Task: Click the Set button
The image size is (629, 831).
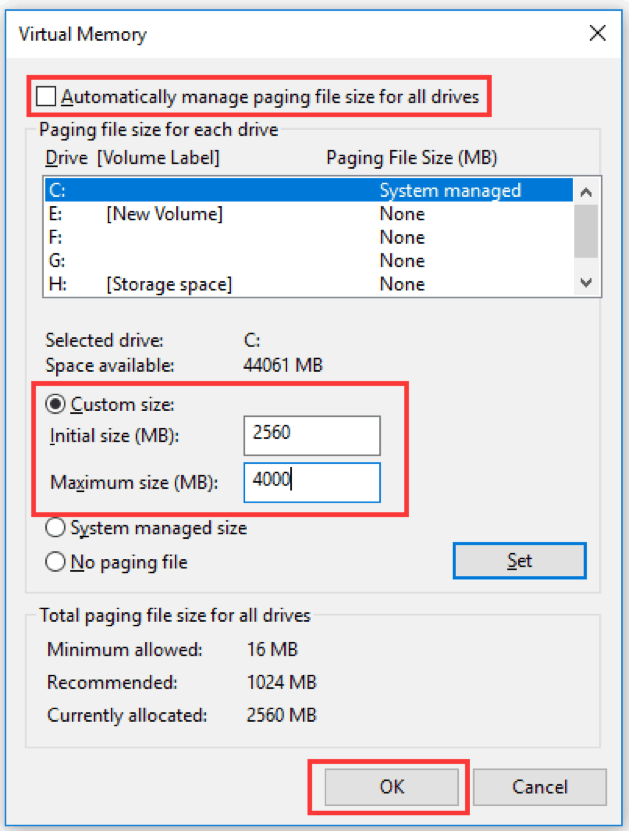Action: (x=519, y=560)
